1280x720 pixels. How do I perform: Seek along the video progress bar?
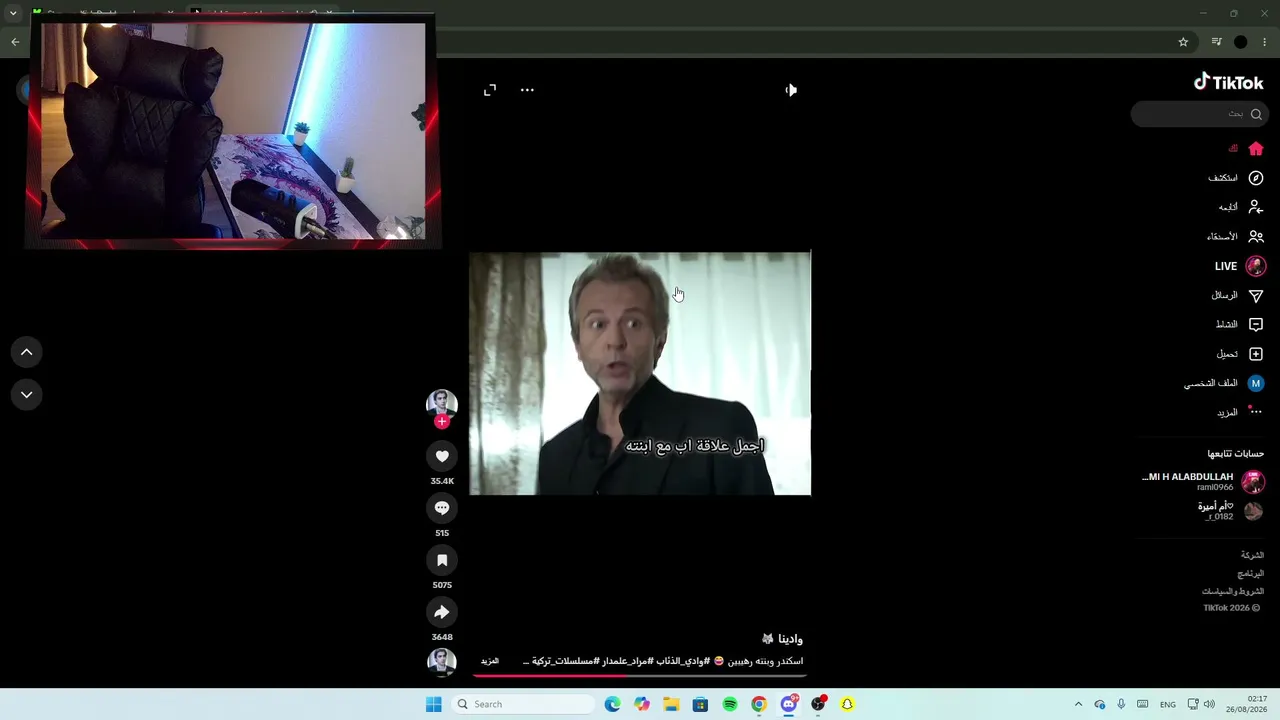coord(640,675)
